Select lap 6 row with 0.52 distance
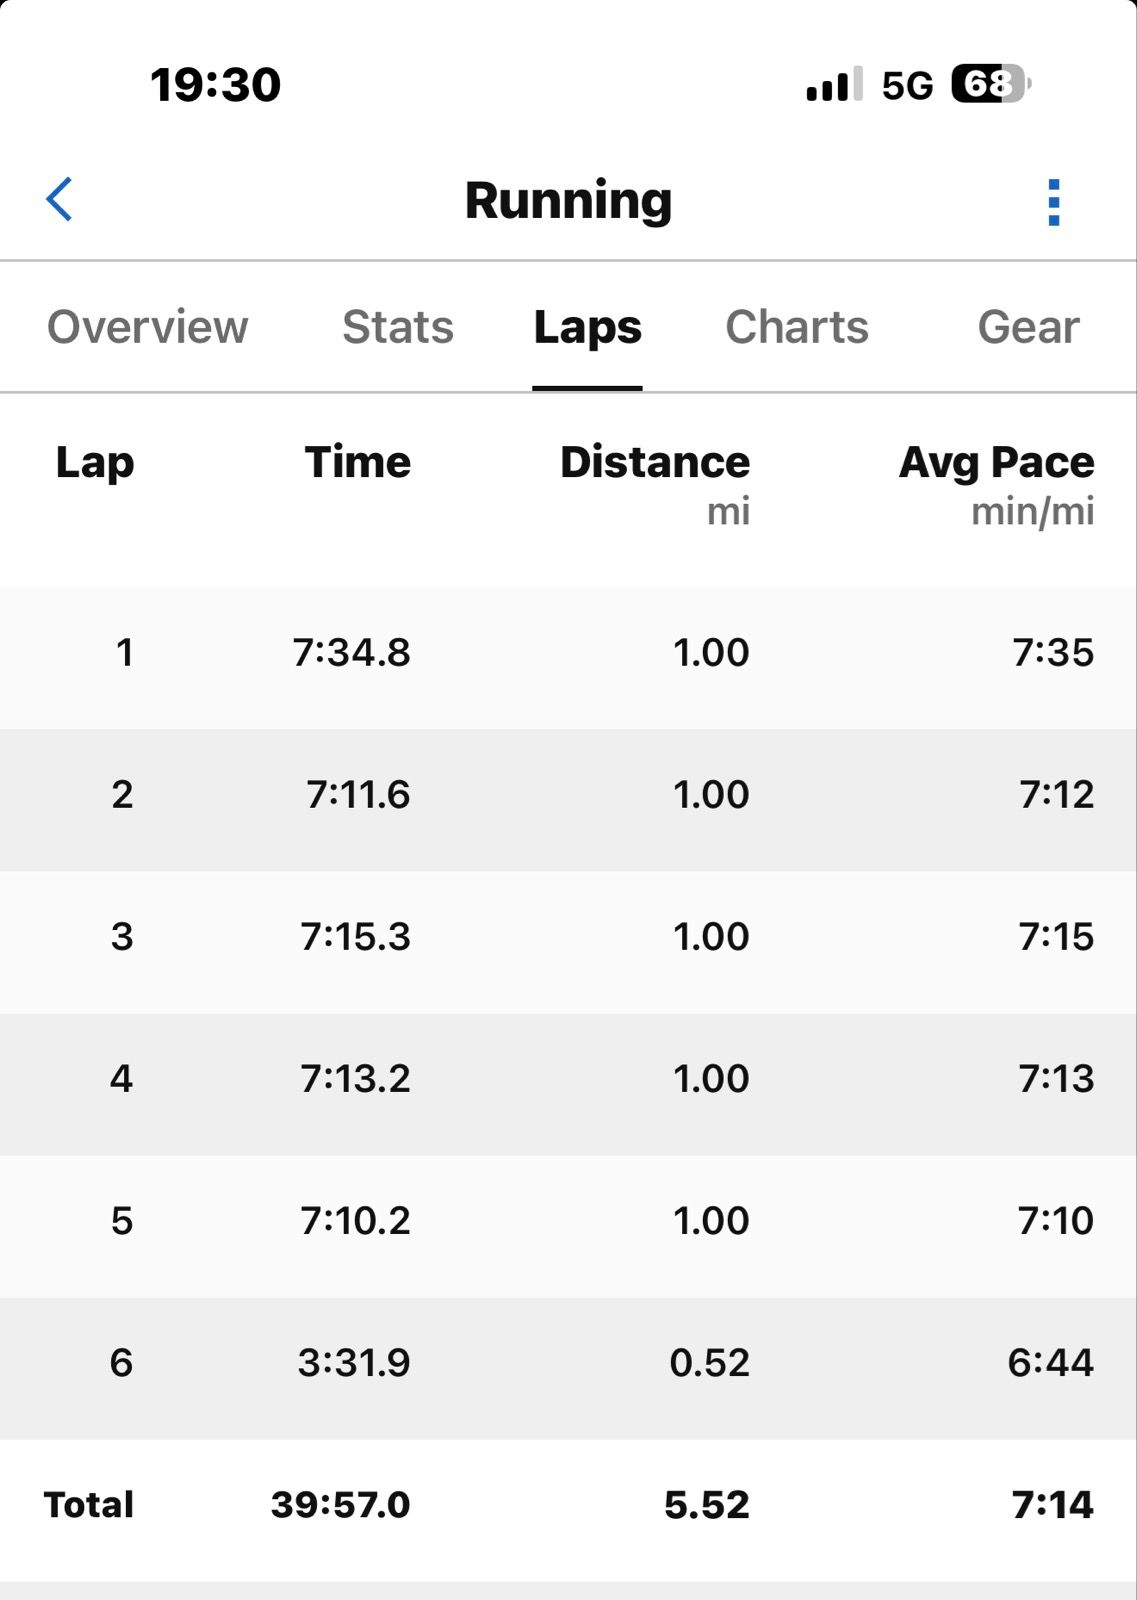Image resolution: width=1137 pixels, height=1600 pixels. pyautogui.click(x=568, y=1363)
